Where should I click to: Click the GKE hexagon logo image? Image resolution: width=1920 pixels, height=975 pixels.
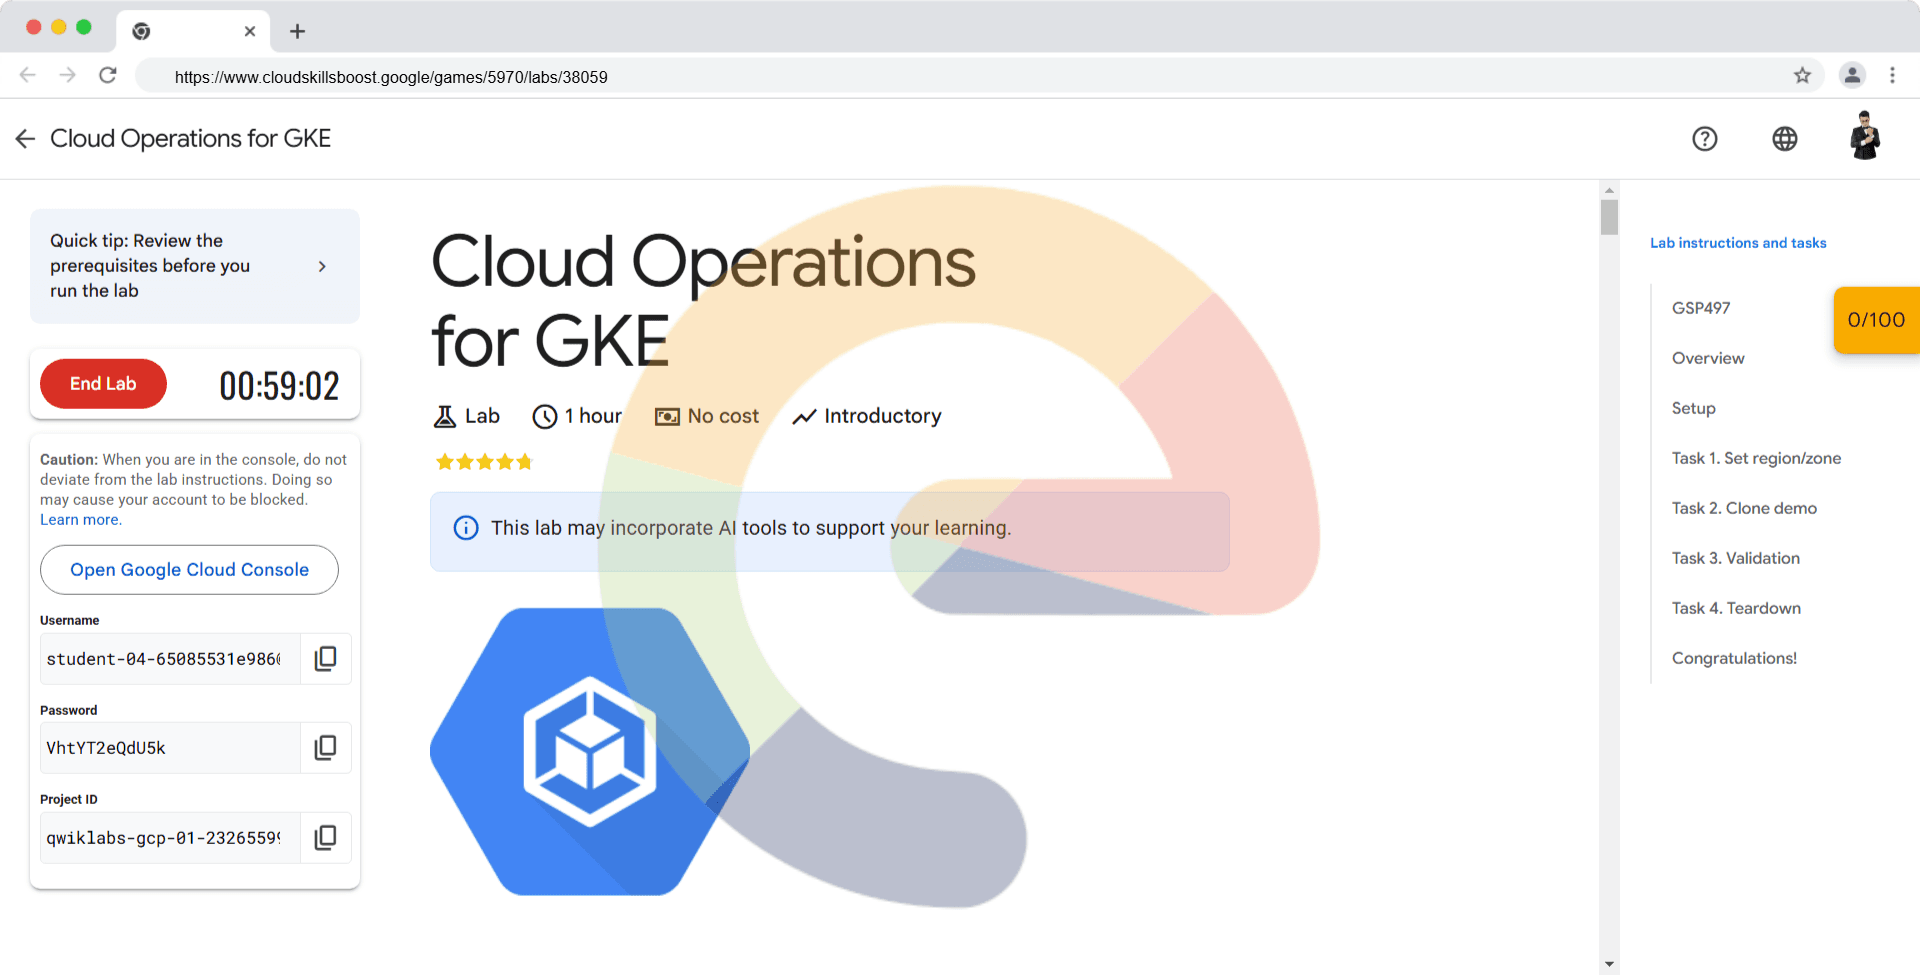590,752
